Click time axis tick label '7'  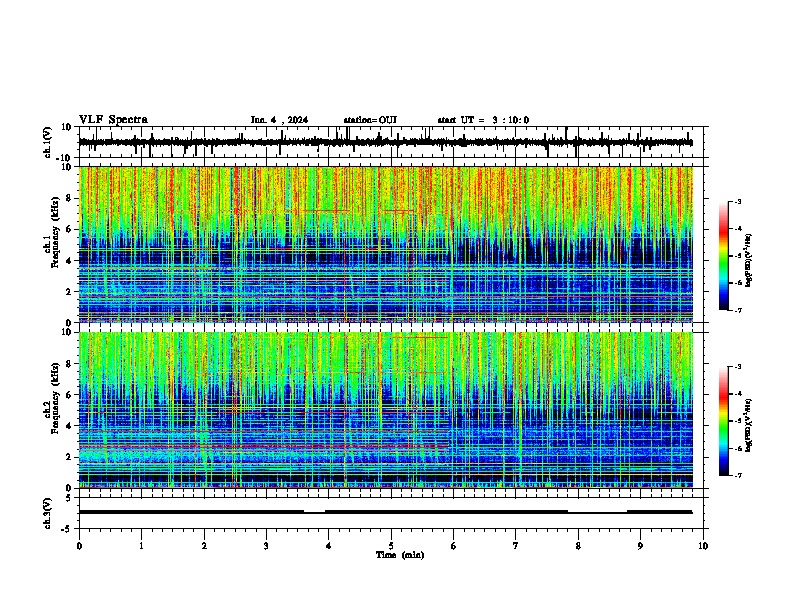(515, 546)
